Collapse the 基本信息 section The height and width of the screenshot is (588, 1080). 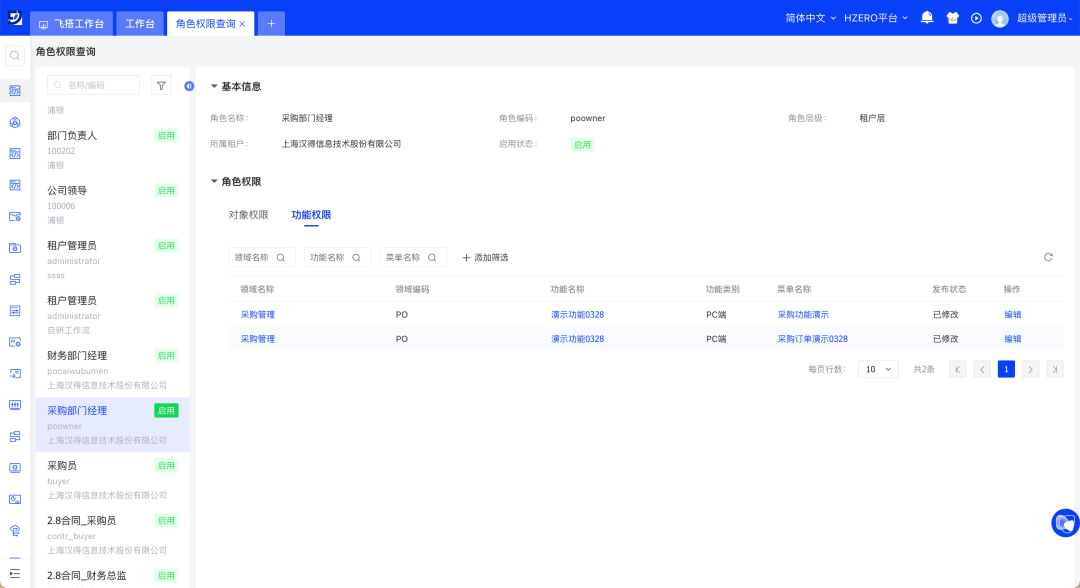point(214,87)
